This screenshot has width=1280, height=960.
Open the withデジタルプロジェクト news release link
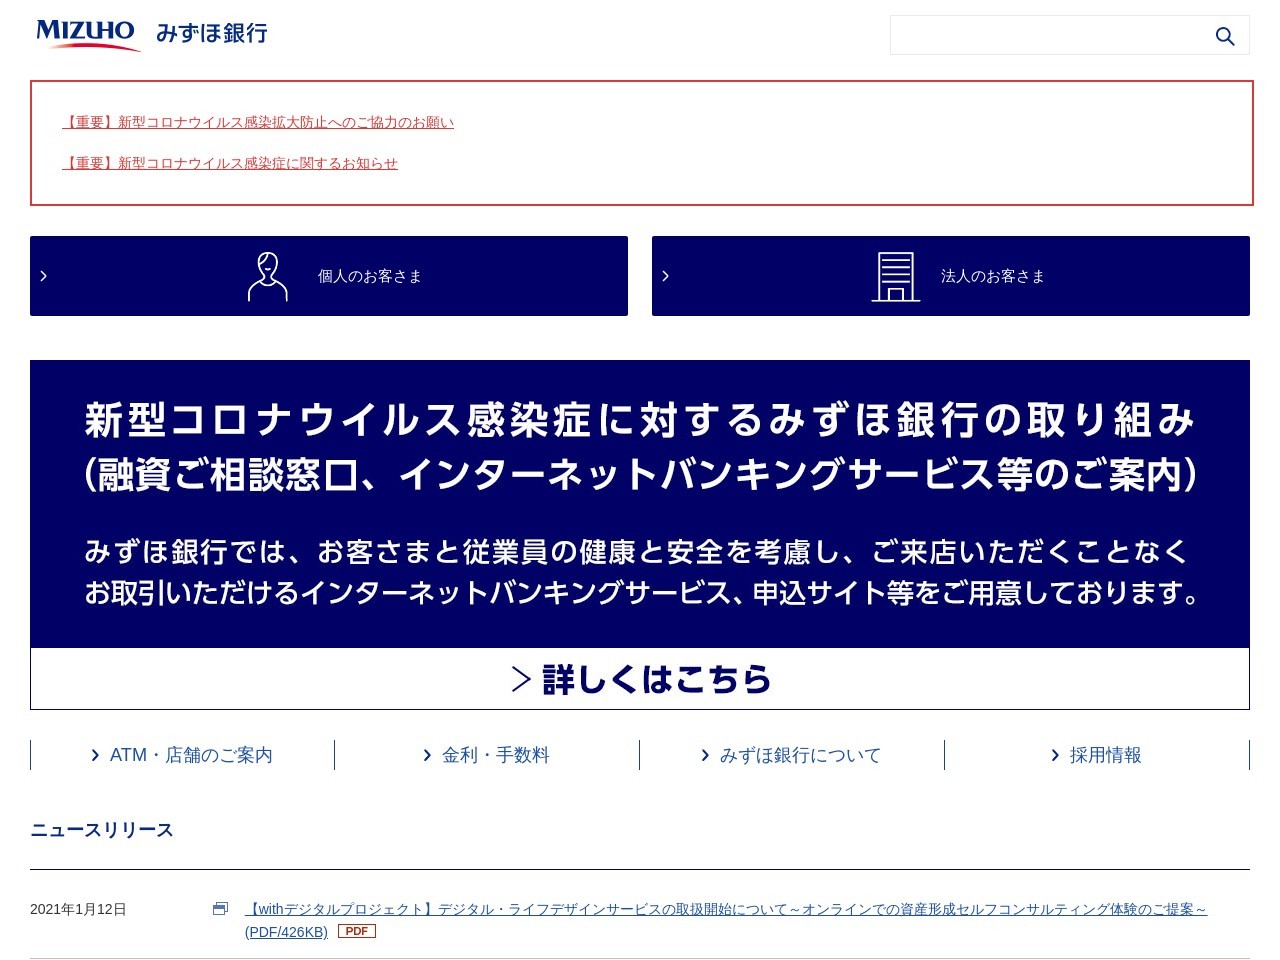click(726, 920)
